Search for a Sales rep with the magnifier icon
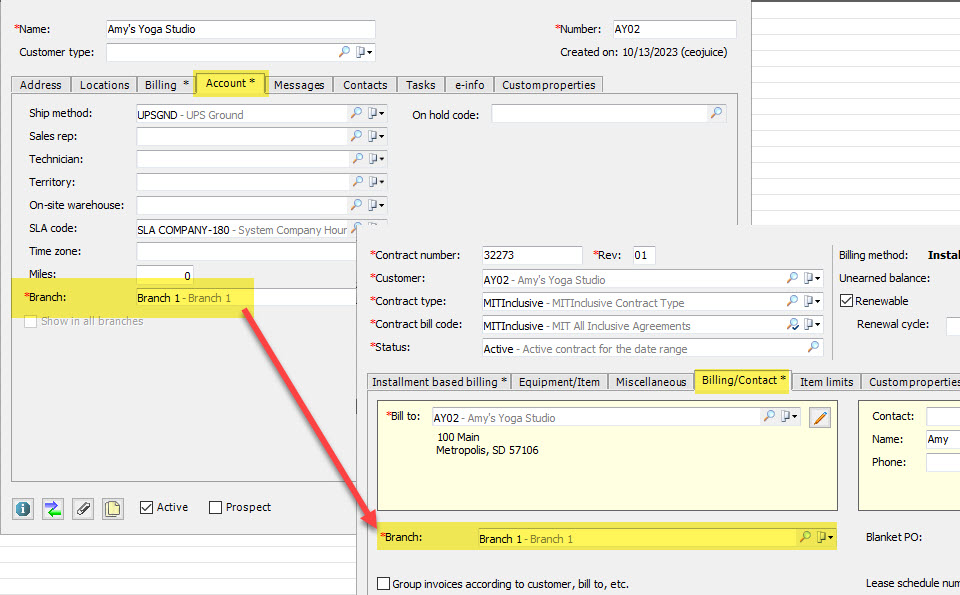This screenshot has height=595, width=960. [356, 136]
